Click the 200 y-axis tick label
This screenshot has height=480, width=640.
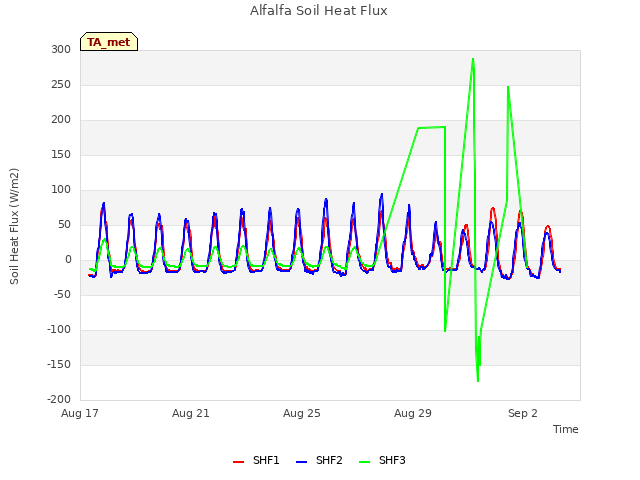click(x=61, y=120)
